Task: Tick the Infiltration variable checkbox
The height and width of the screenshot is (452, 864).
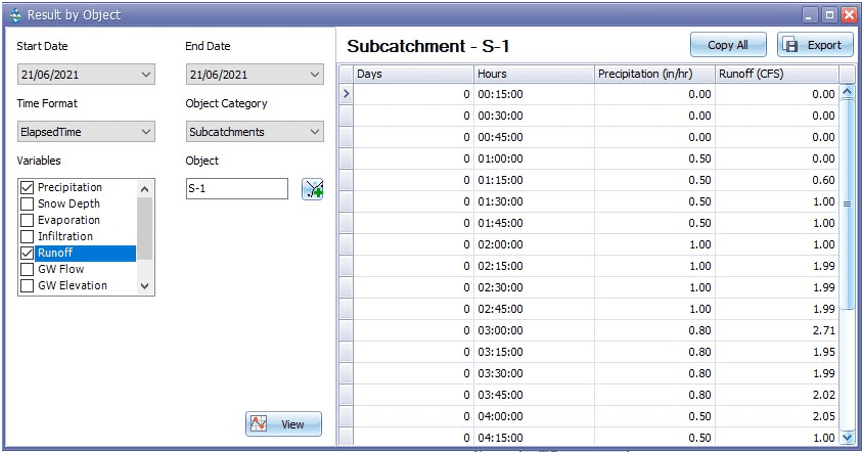Action: click(27, 236)
